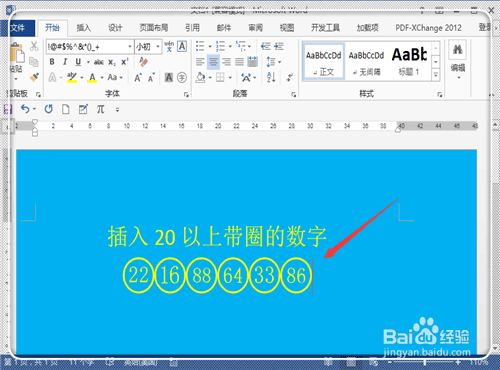Sort paragraphs A to Z icon
Screen dimensions: 500x370
[271, 78]
